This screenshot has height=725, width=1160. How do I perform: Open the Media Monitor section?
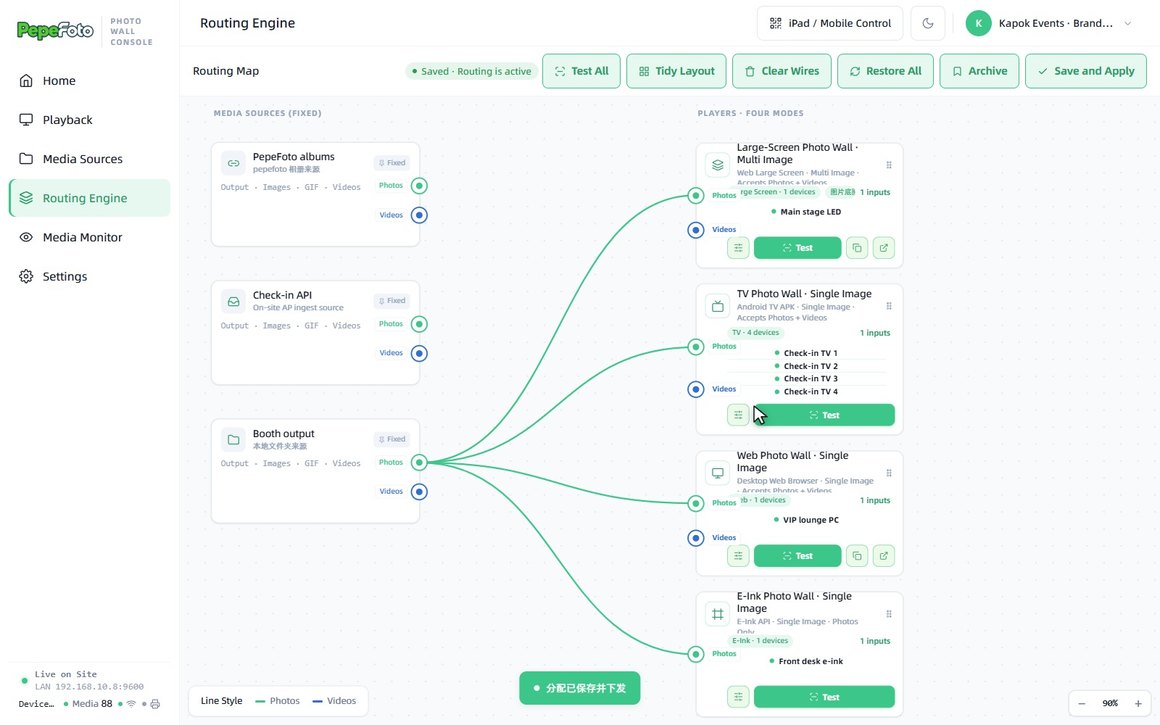(89, 237)
